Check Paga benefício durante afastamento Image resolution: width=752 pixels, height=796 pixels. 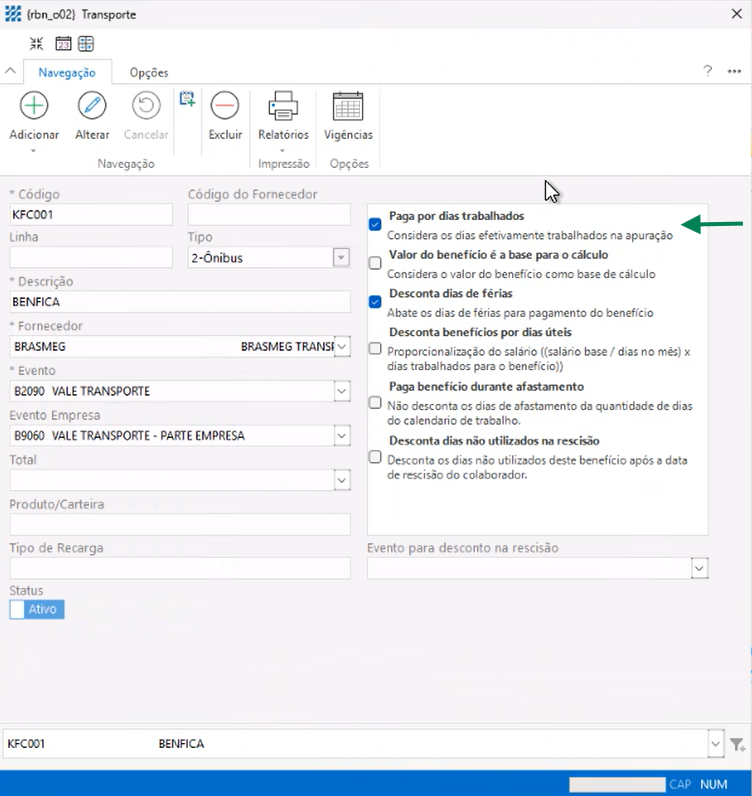375,403
